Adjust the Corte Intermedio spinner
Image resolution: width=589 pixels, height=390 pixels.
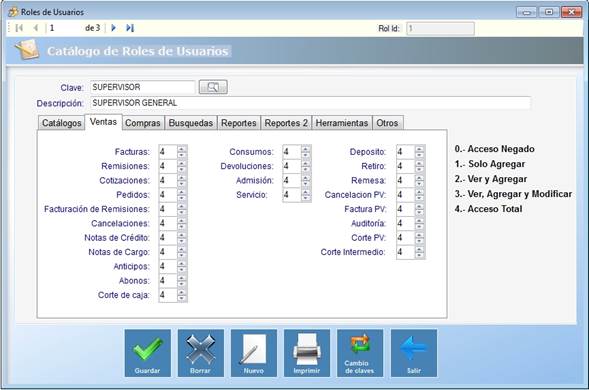click(411, 252)
